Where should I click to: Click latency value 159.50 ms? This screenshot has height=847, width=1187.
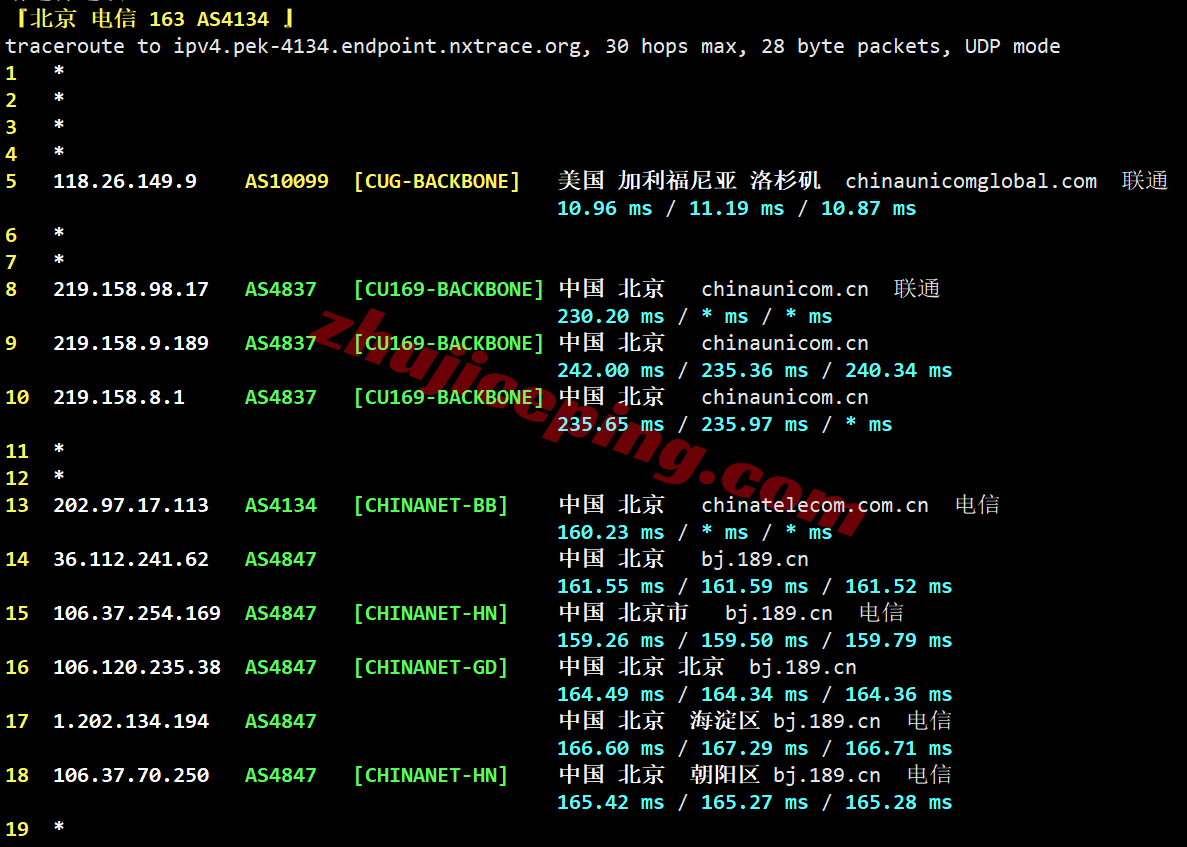755,640
